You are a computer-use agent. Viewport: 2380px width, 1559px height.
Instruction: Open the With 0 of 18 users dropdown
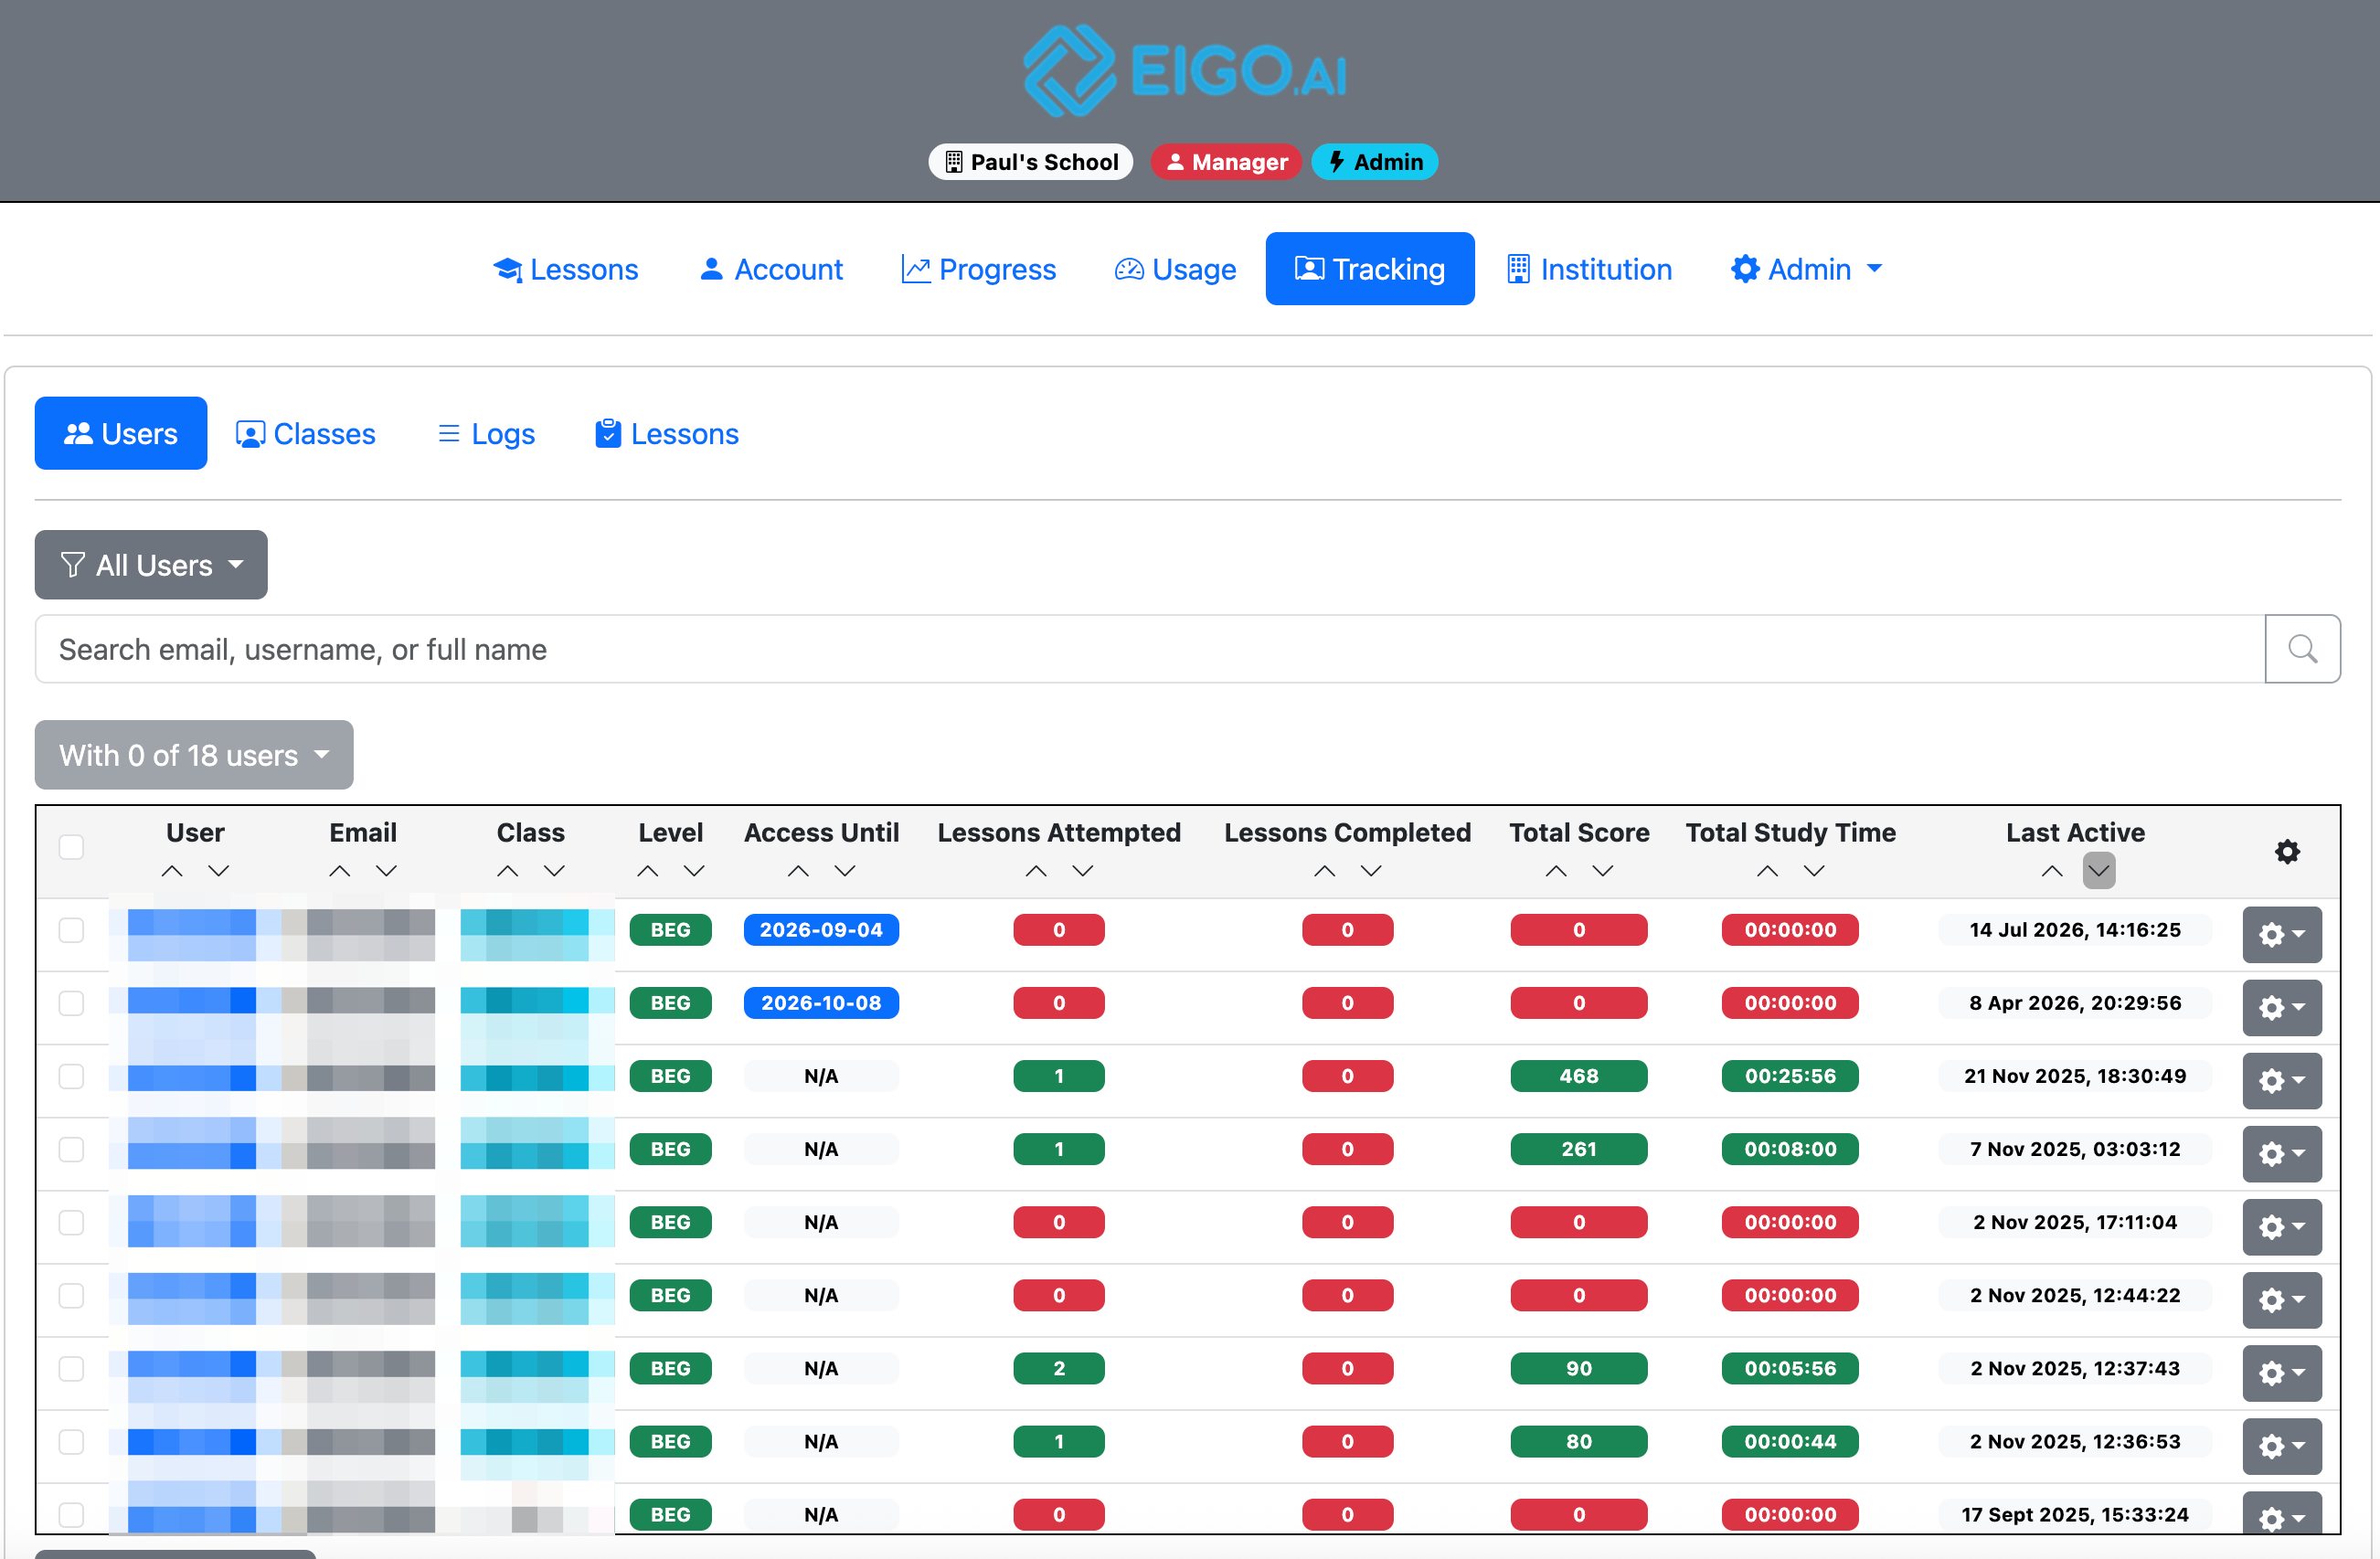(194, 755)
